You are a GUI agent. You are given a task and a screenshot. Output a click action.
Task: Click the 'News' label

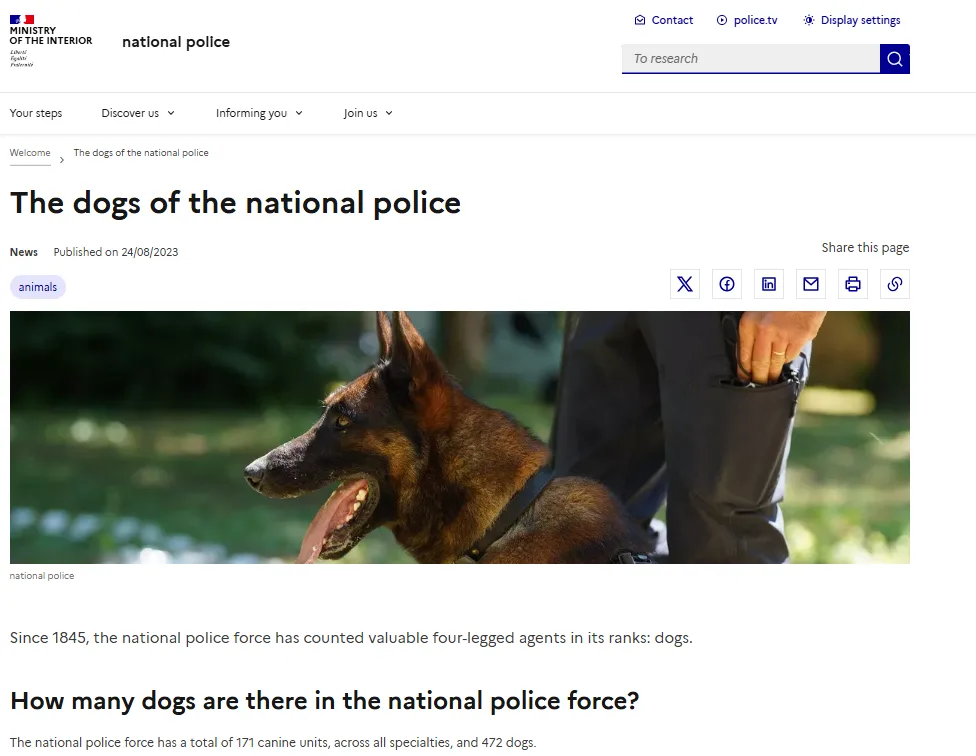pos(24,252)
